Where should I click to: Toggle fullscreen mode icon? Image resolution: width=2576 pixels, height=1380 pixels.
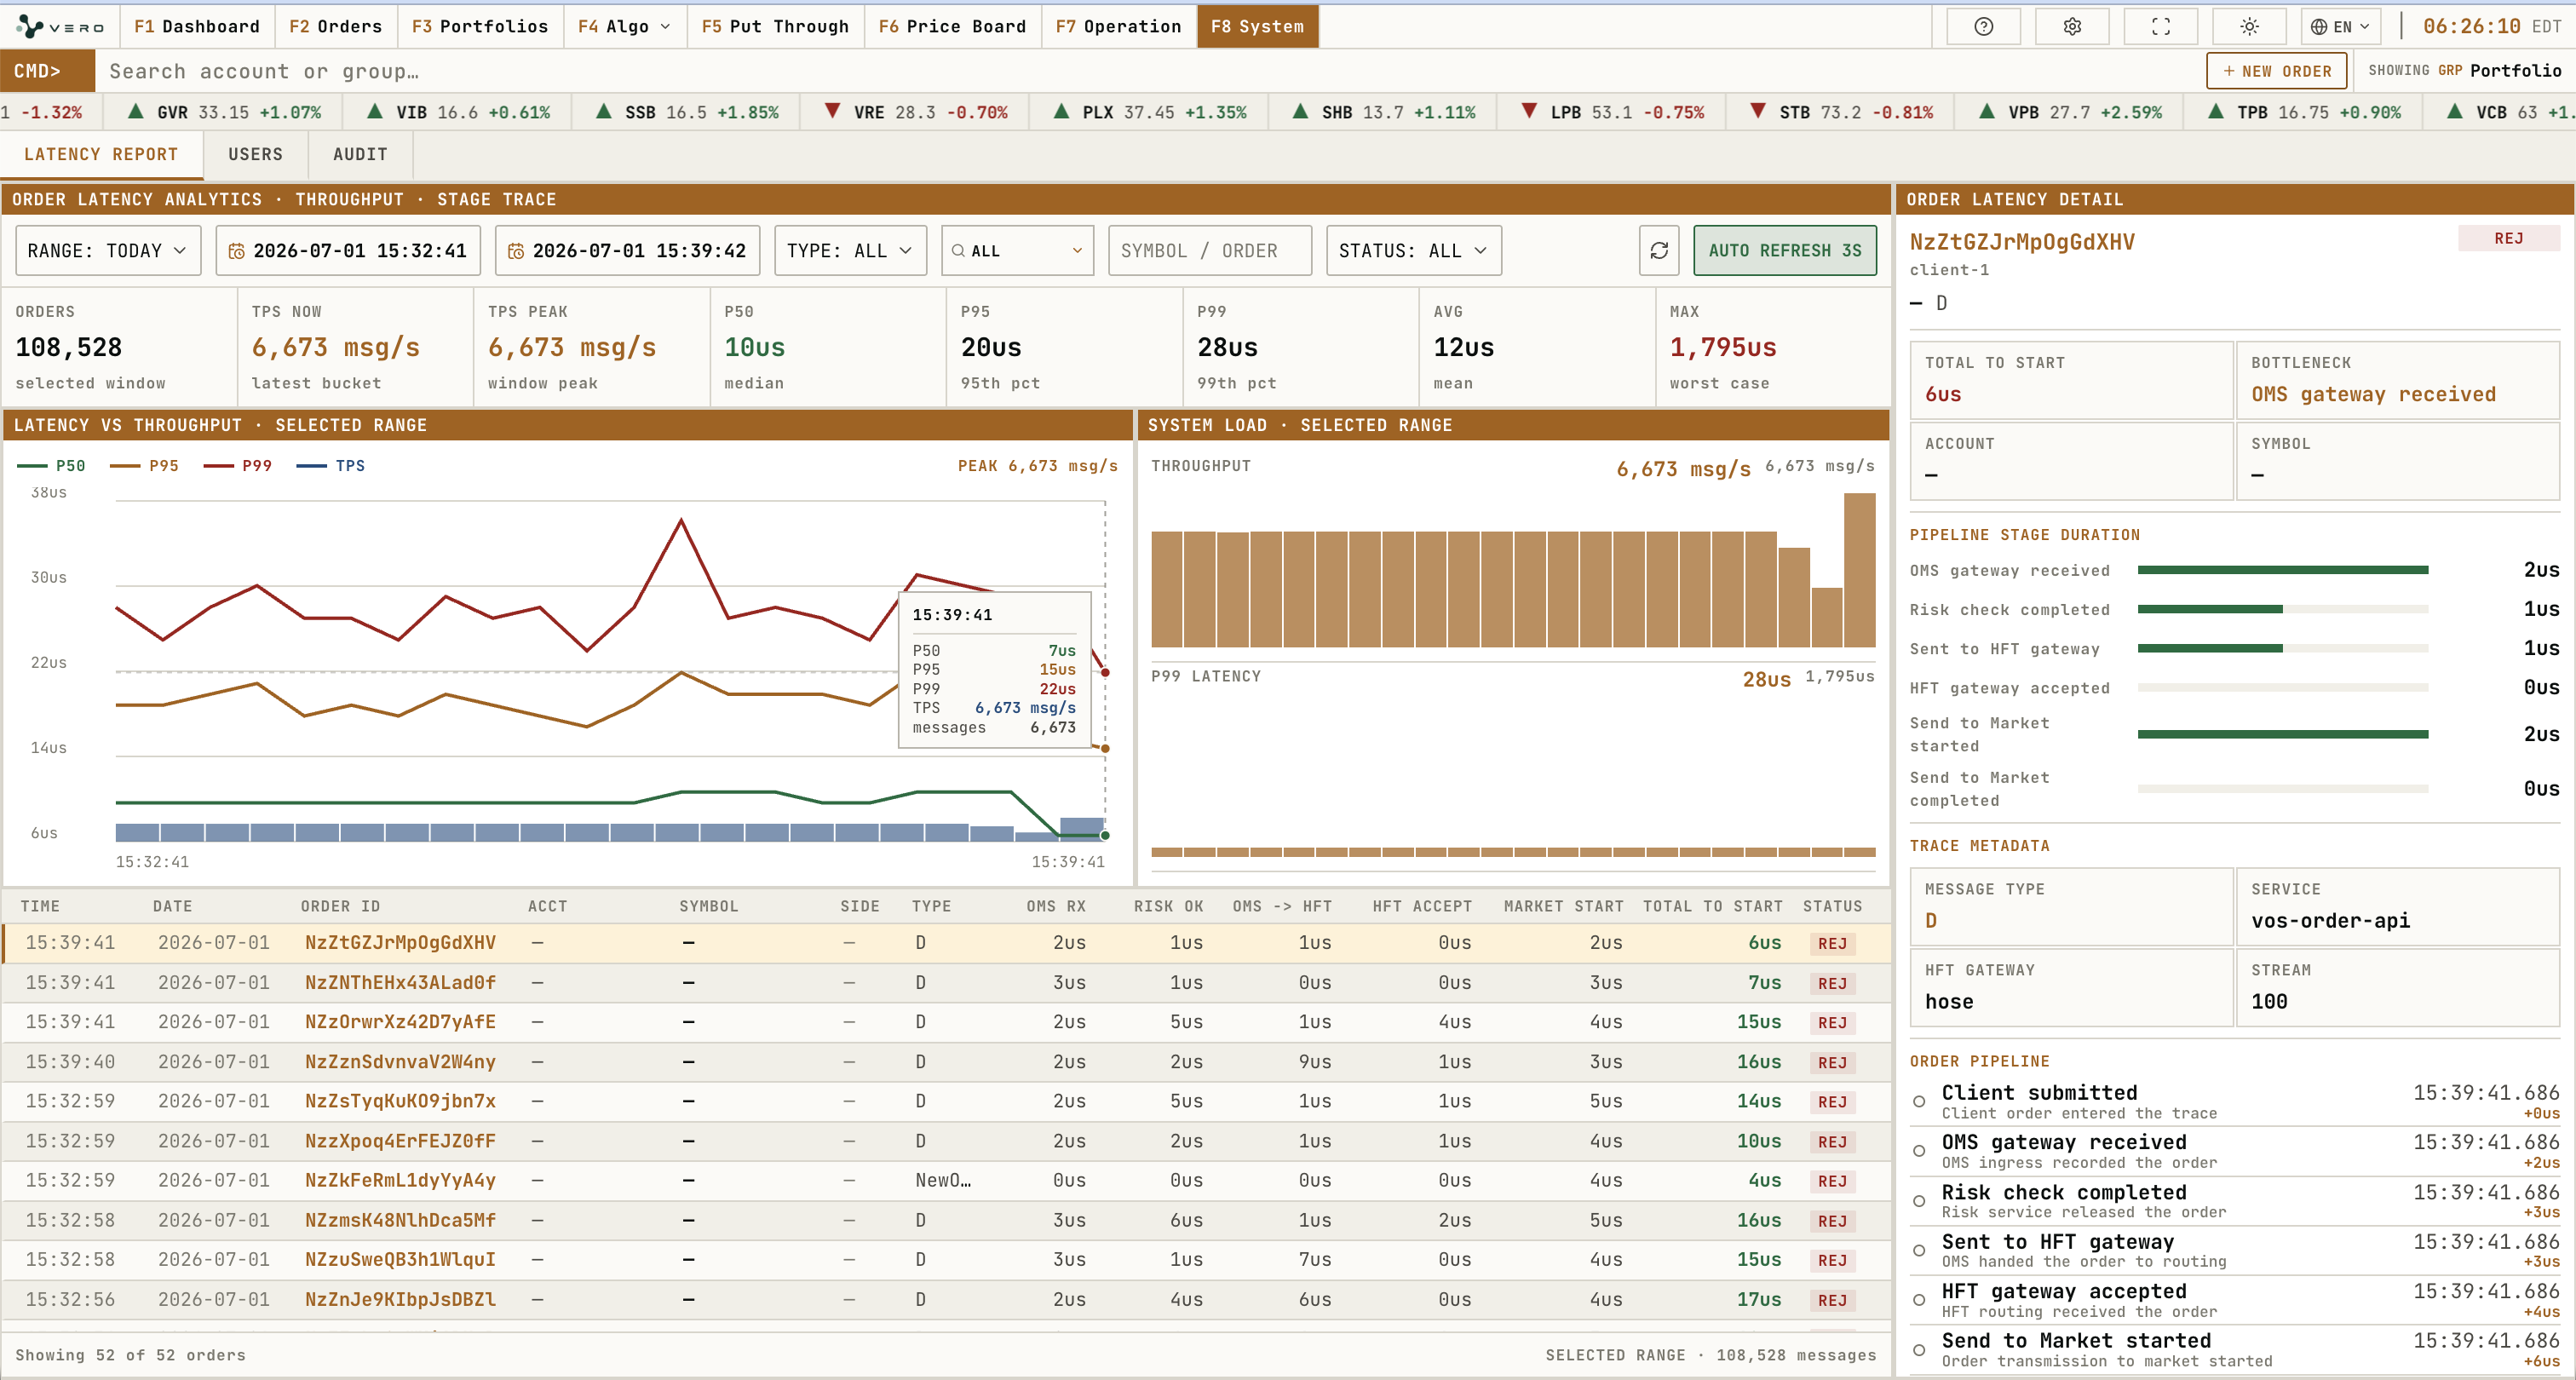2160,27
